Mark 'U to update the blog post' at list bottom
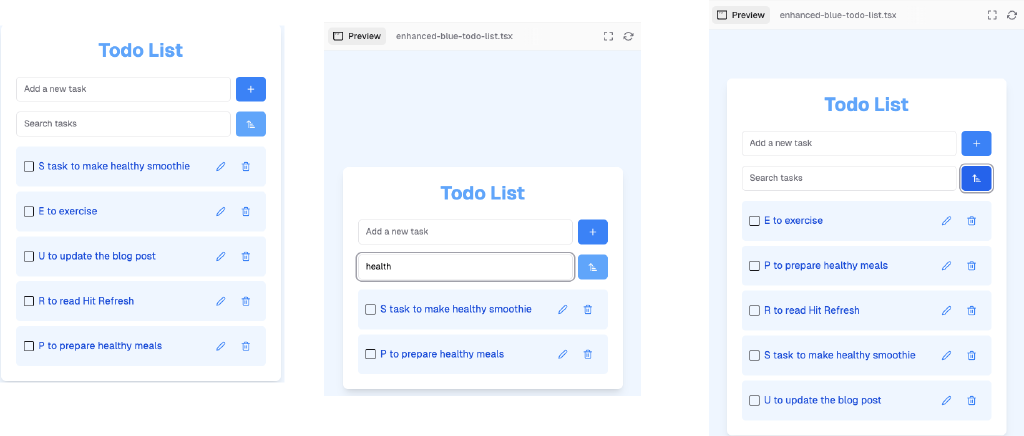 click(755, 400)
